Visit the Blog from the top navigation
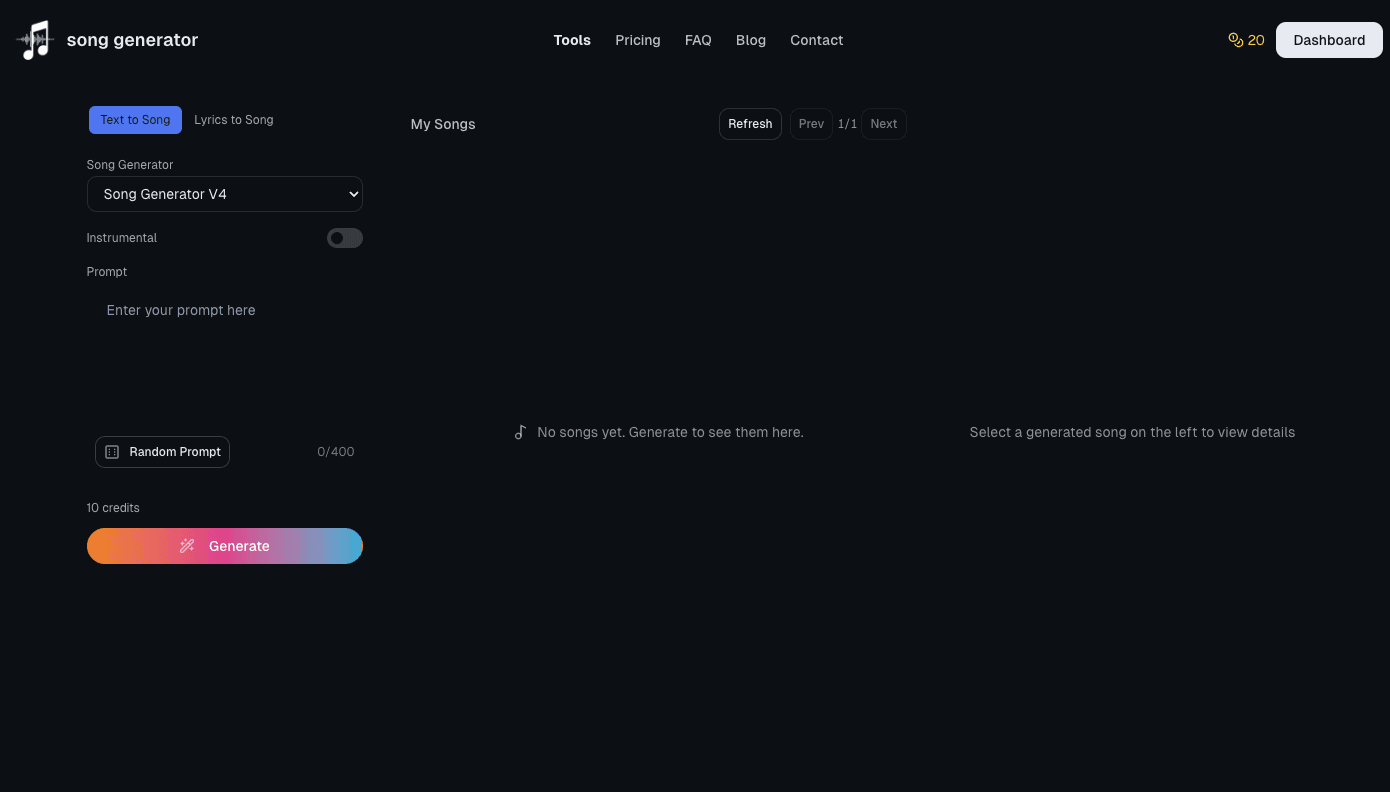1390x792 pixels. click(750, 40)
